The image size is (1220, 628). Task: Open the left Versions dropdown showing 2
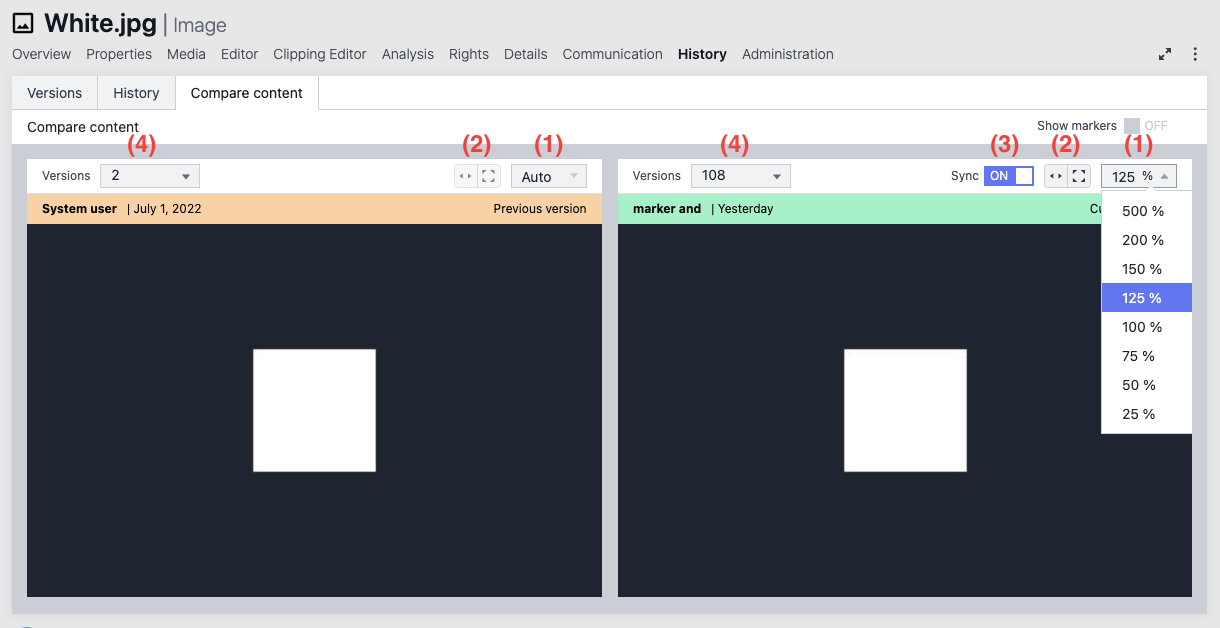(149, 175)
